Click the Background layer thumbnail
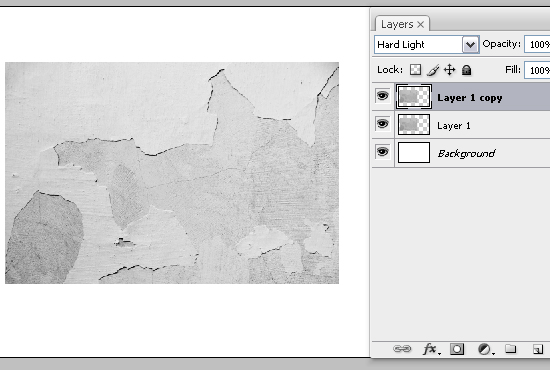 (414, 153)
